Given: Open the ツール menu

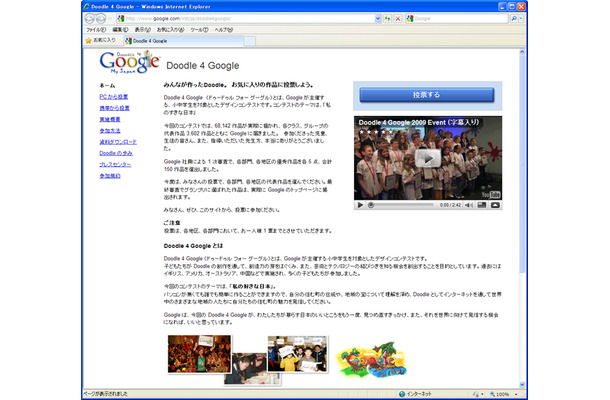Looking at the screenshot, I should pos(199,30).
